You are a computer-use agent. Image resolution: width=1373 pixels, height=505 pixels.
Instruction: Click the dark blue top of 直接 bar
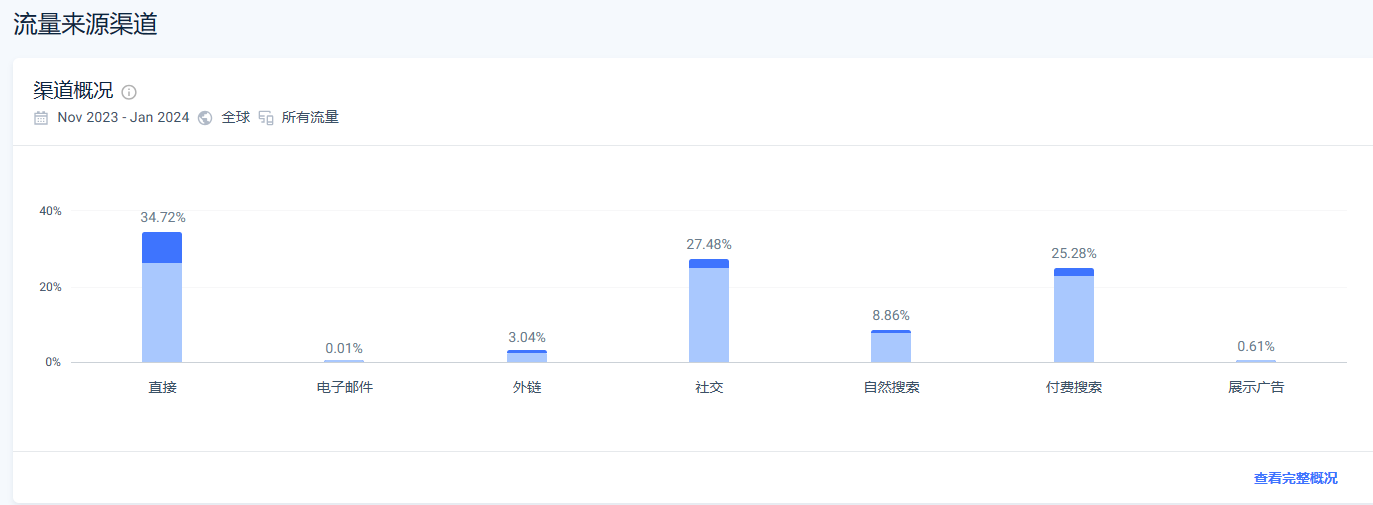(162, 247)
